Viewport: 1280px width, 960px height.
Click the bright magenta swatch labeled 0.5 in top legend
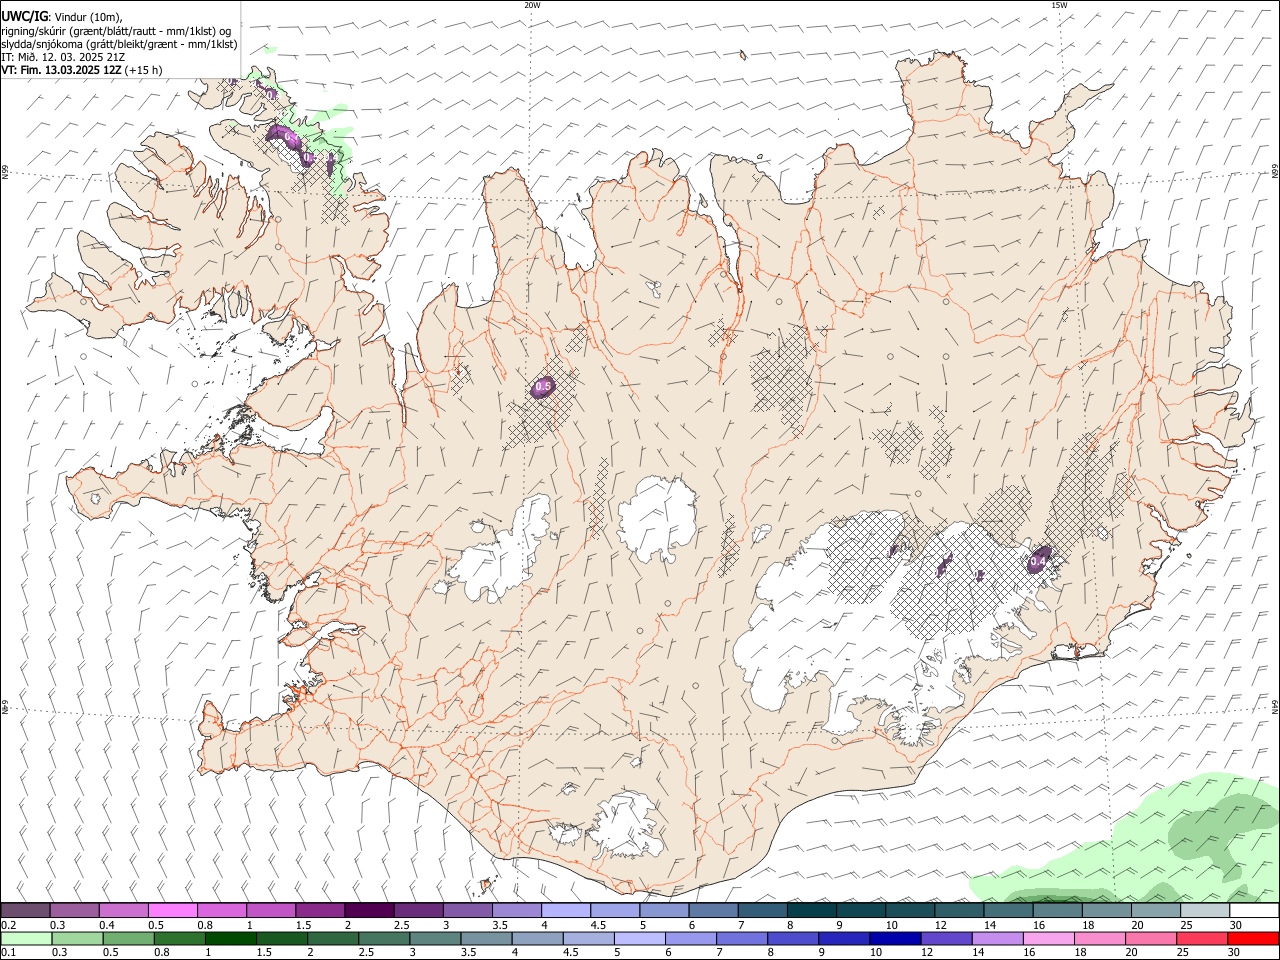pos(172,910)
